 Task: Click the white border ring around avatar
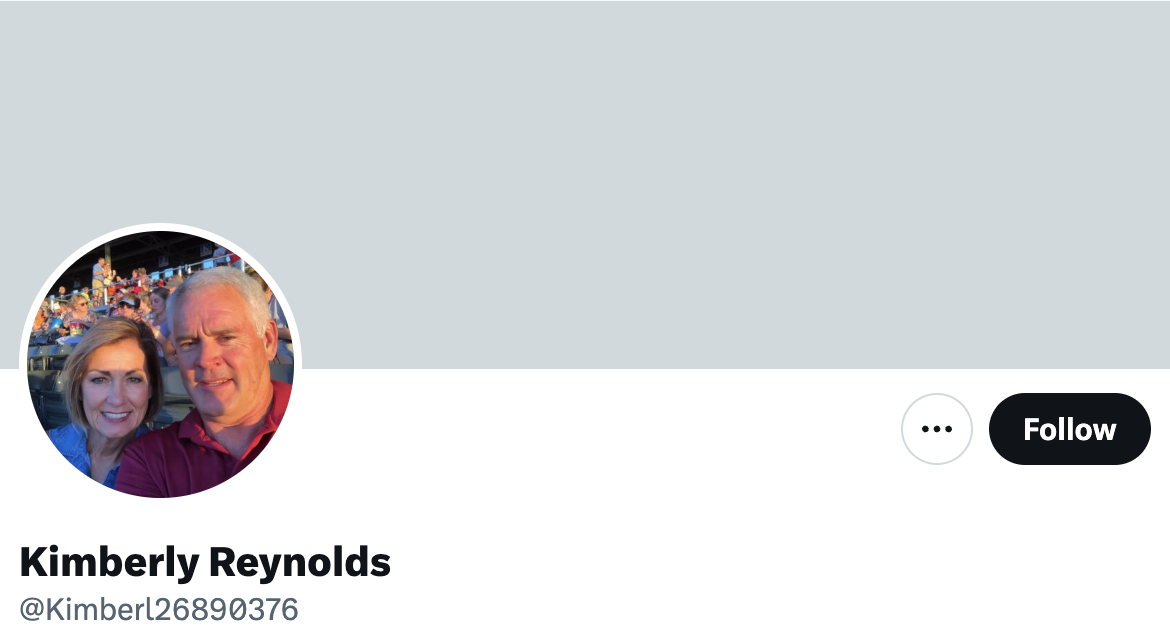(160, 226)
